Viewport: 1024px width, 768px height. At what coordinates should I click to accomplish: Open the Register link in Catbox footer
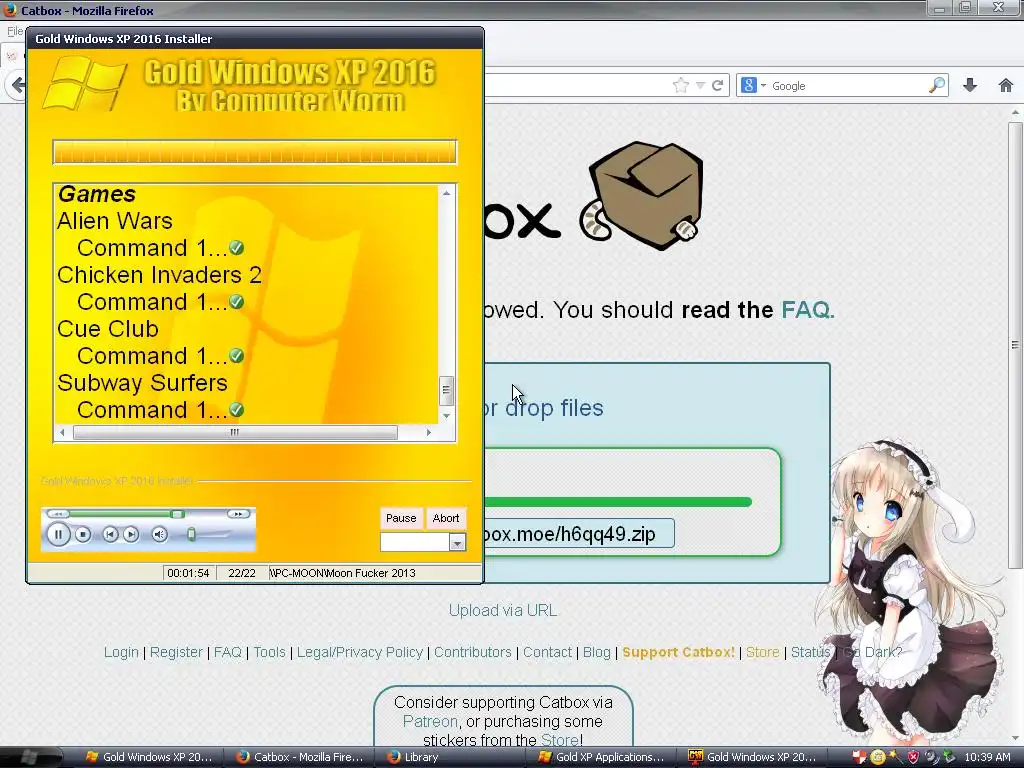pos(176,652)
